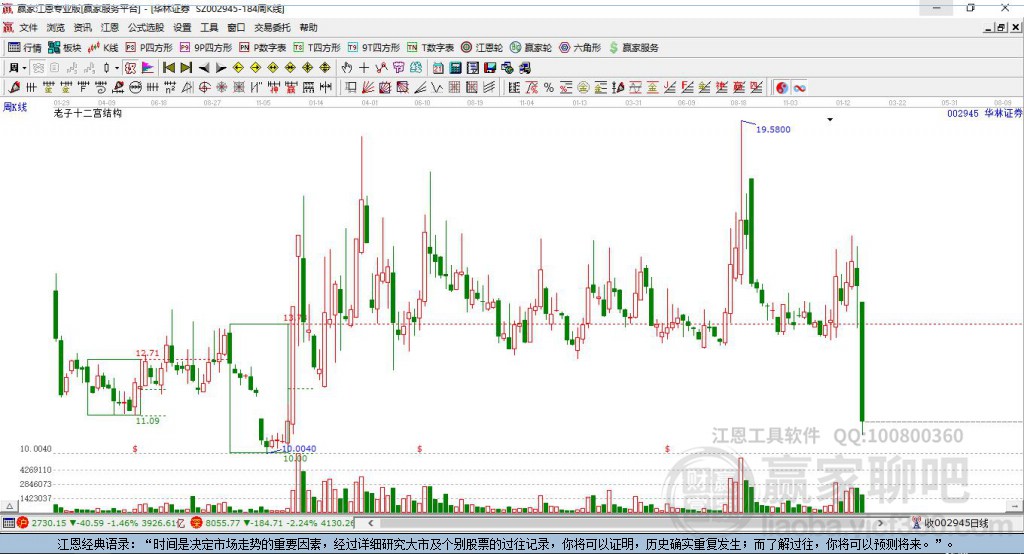
Task: Click the 沪 Shanghai index badge
Action: (23, 523)
